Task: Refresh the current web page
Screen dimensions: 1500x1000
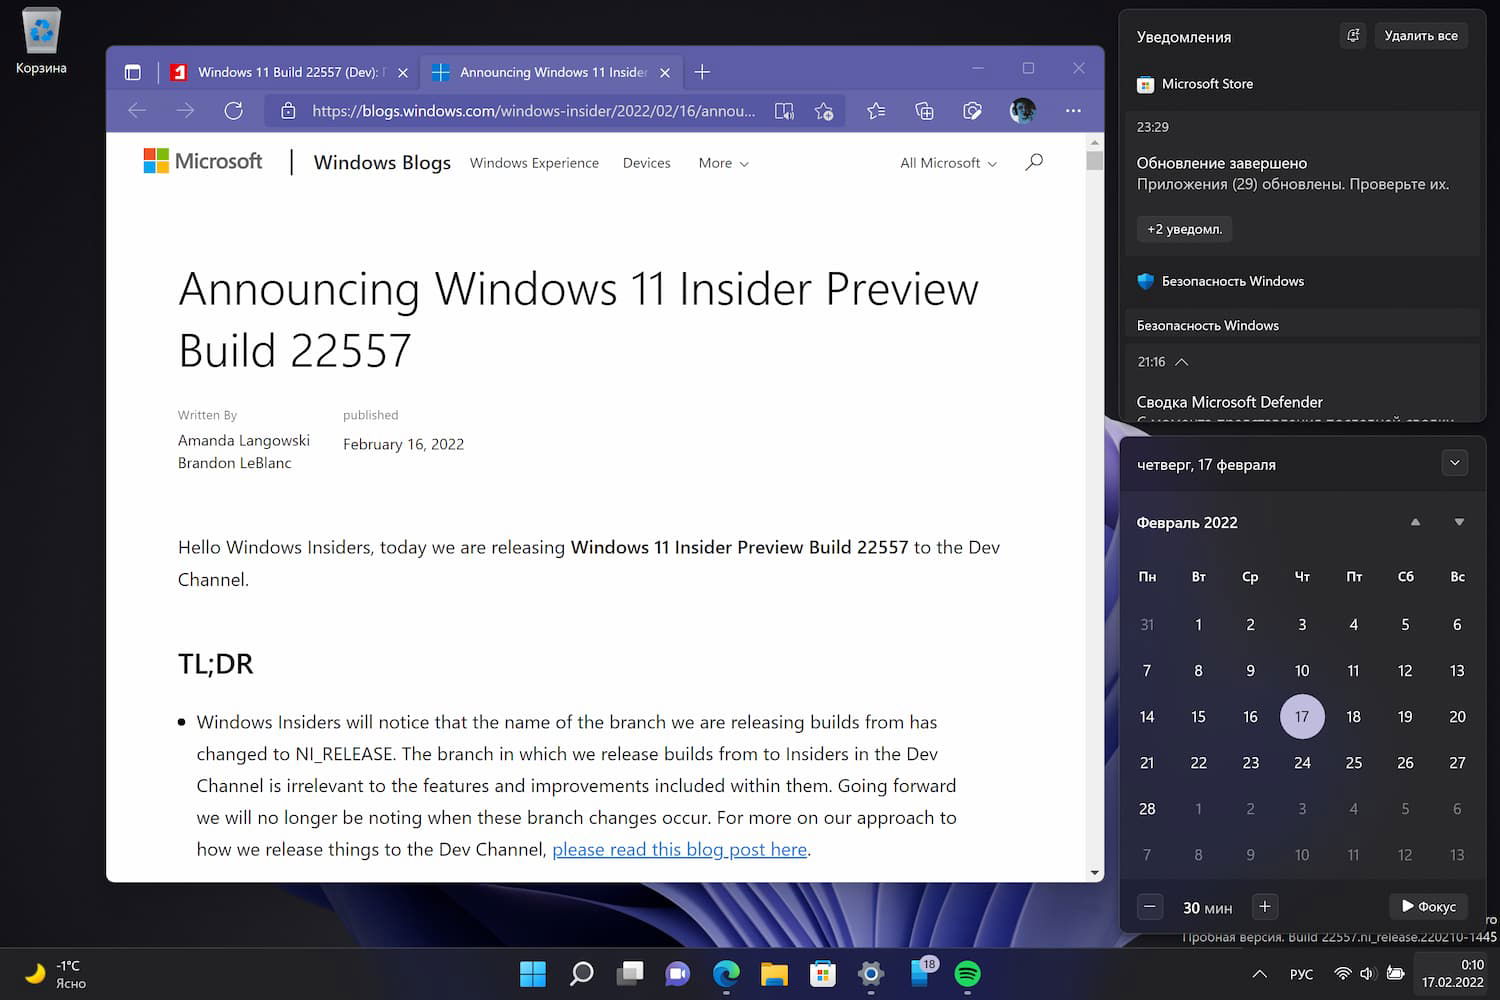Action: pyautogui.click(x=234, y=111)
